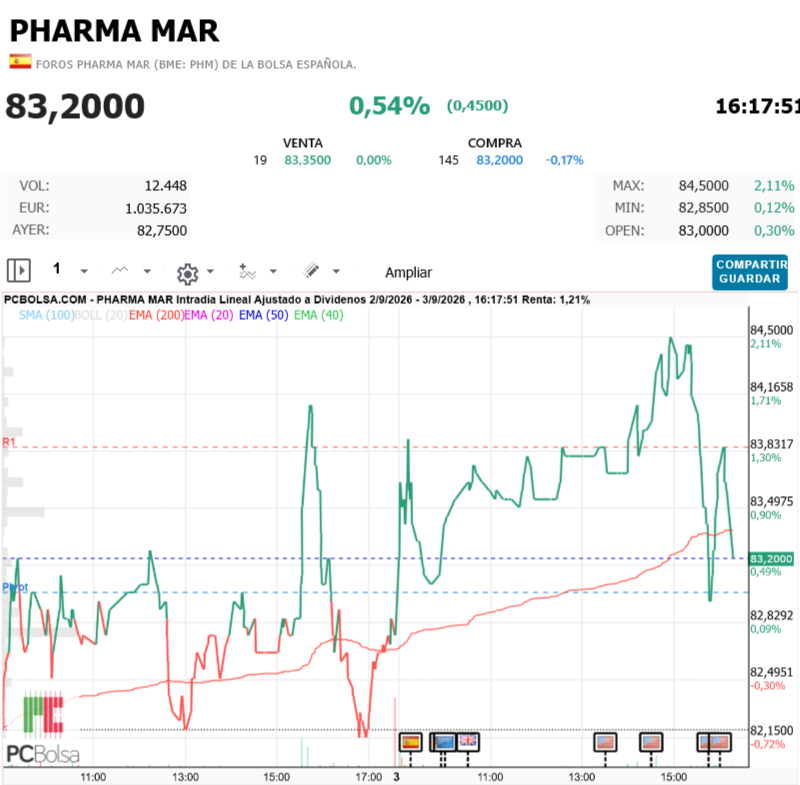
Task: Click the line chart type icon
Action: coord(120,270)
